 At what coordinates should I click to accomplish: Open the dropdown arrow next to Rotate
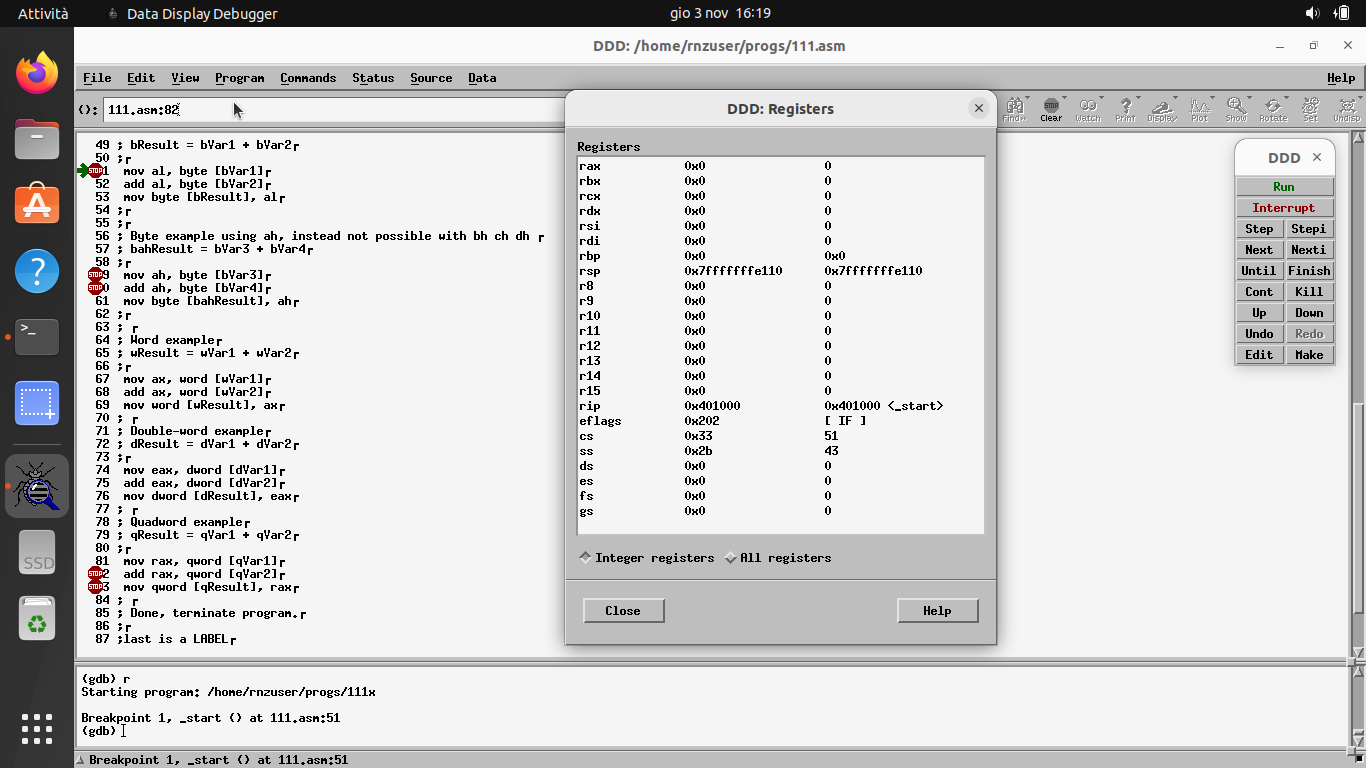tap(1286, 99)
